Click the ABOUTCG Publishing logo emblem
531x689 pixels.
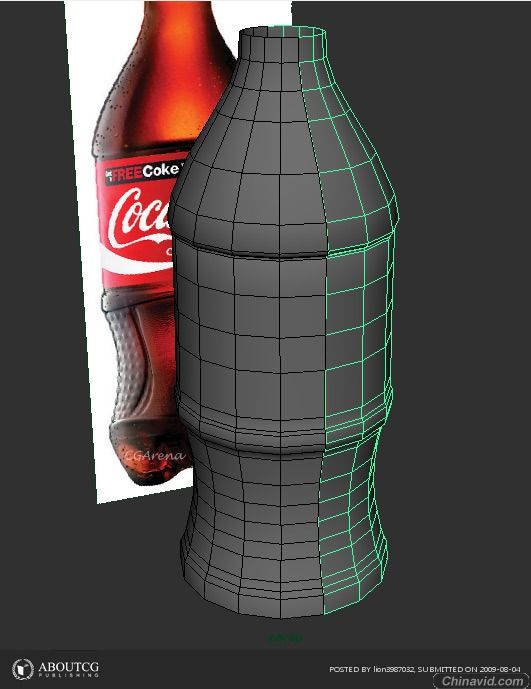point(22,669)
